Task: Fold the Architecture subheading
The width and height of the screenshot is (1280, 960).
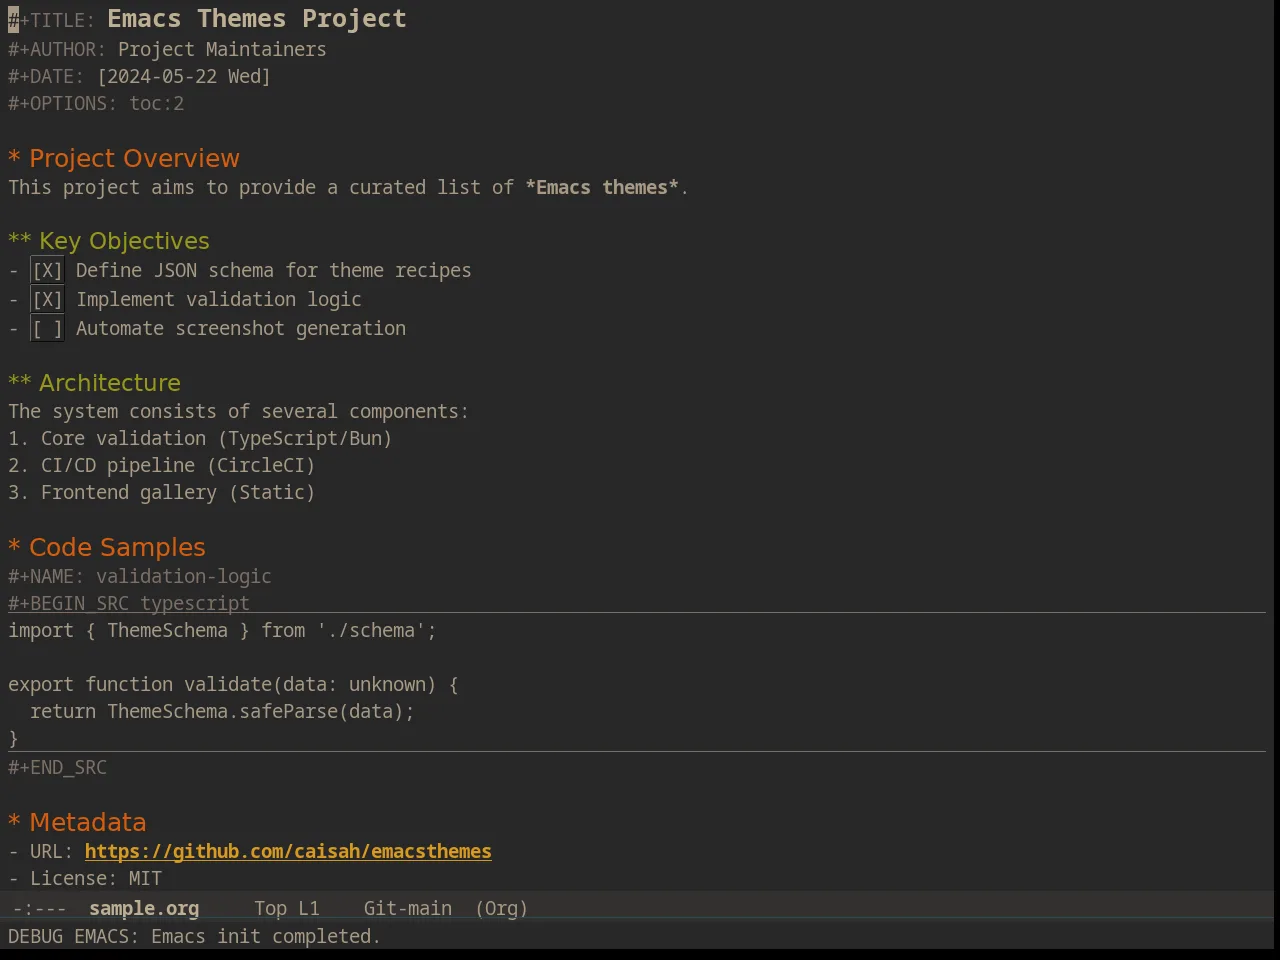Action: click(x=95, y=383)
